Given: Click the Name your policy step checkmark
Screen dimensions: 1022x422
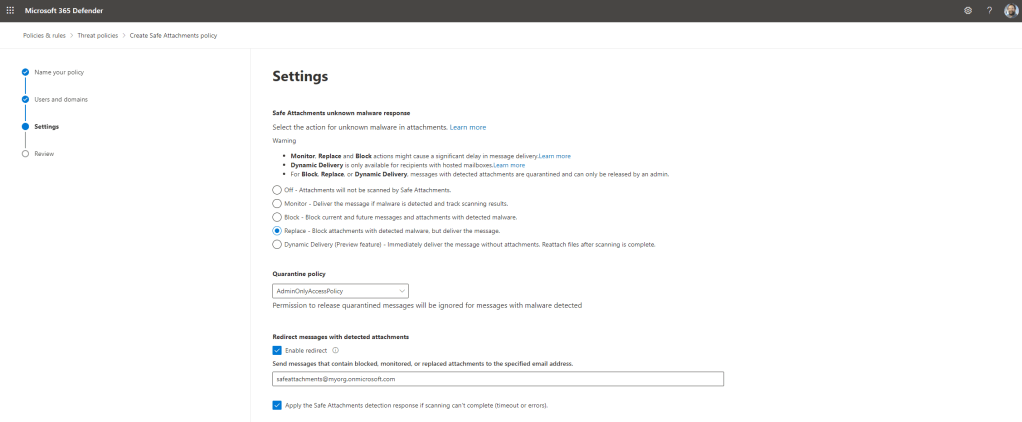Looking at the screenshot, I should coord(25,73).
